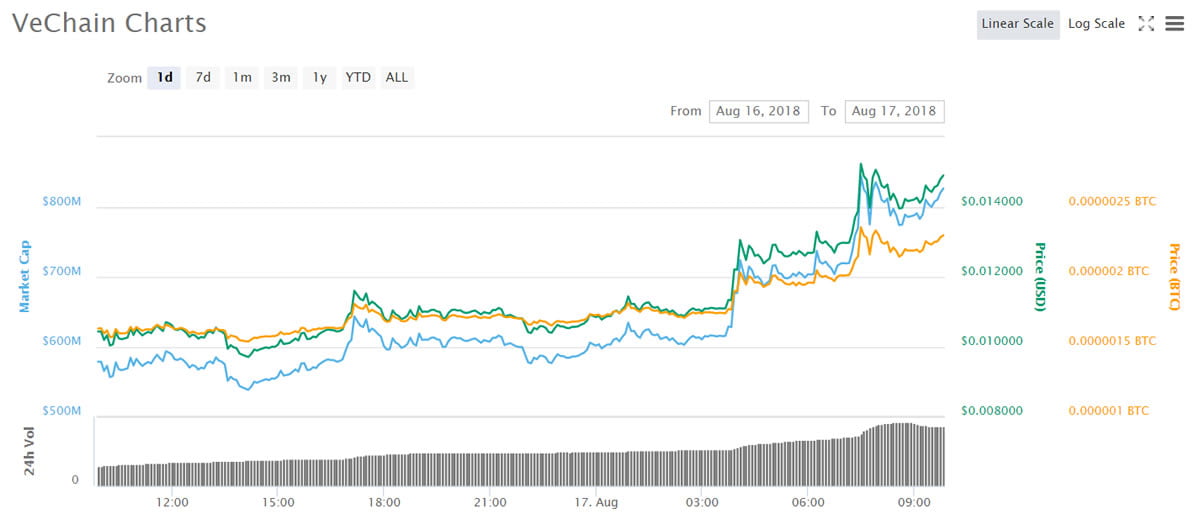Click the 18:00 time axis label

[x=384, y=501]
